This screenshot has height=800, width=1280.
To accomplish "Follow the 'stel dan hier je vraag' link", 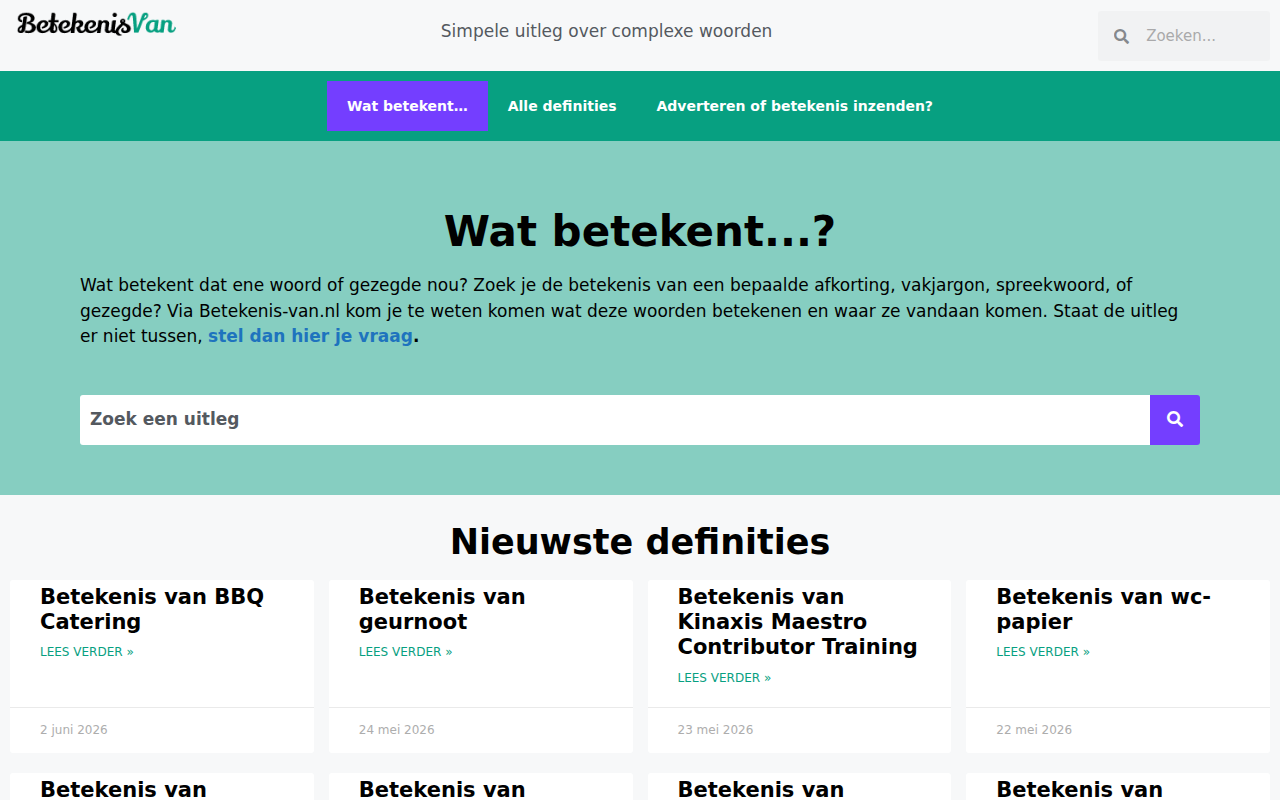I will (310, 336).
